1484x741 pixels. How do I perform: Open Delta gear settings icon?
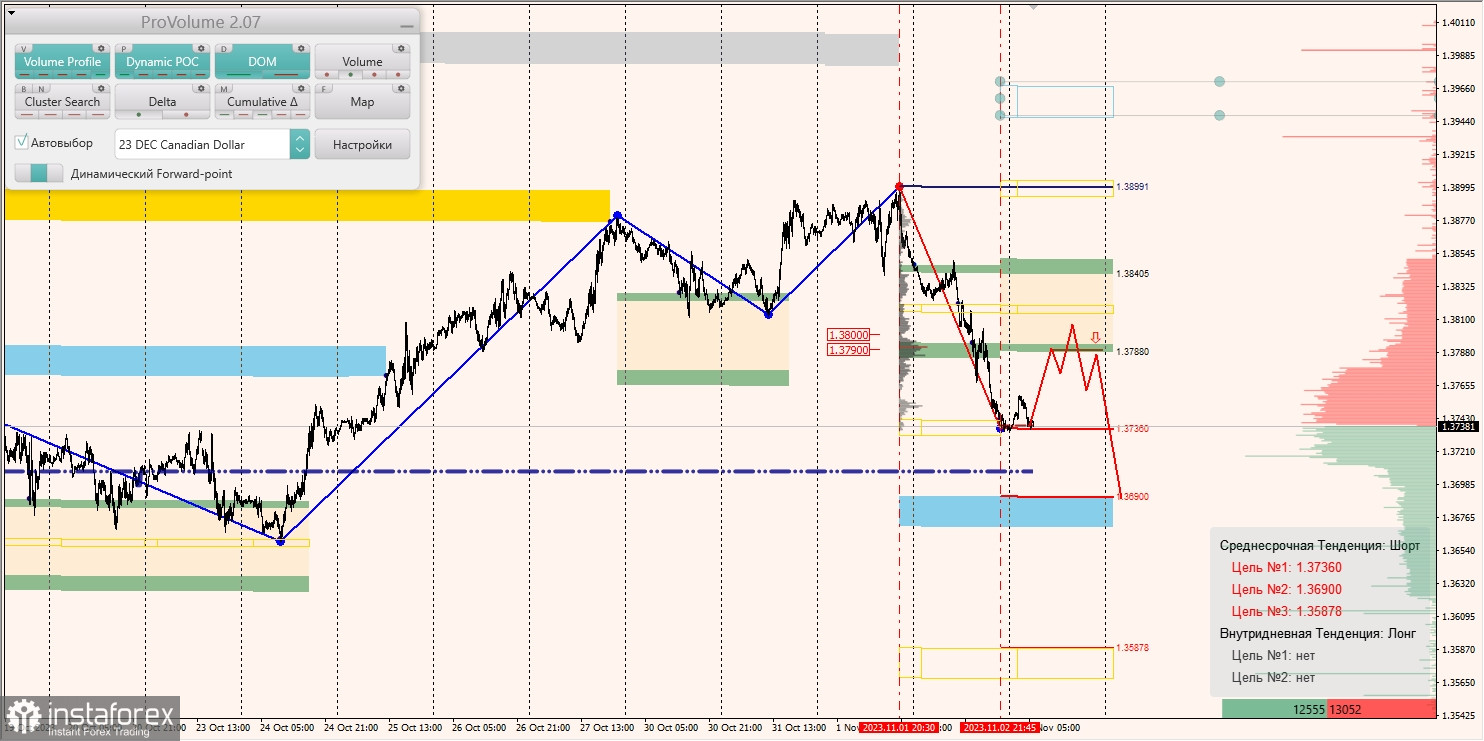click(200, 88)
